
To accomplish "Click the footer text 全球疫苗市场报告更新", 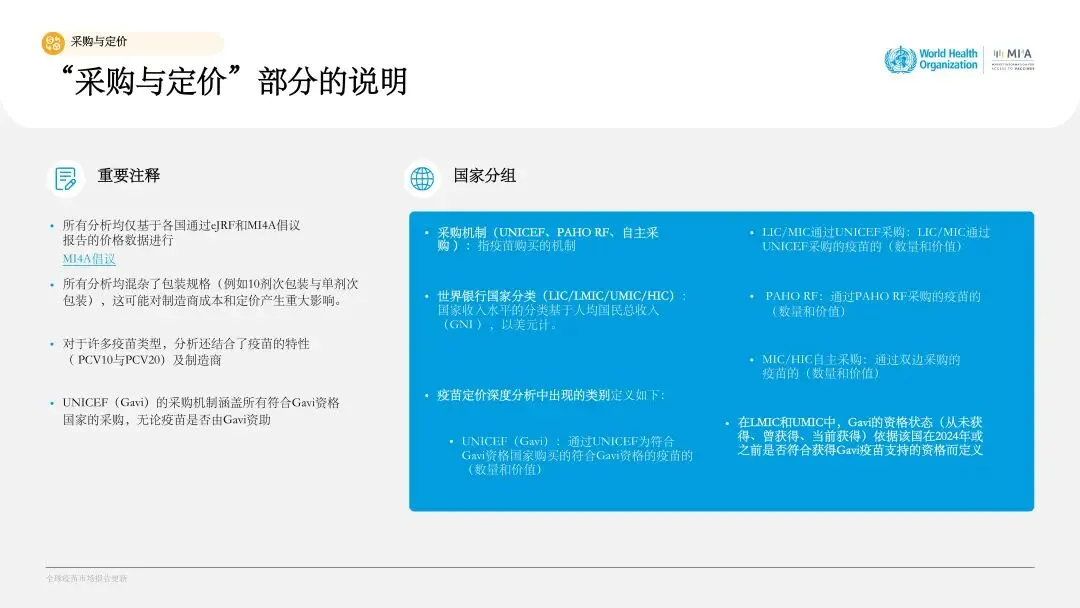I will (x=87, y=578).
